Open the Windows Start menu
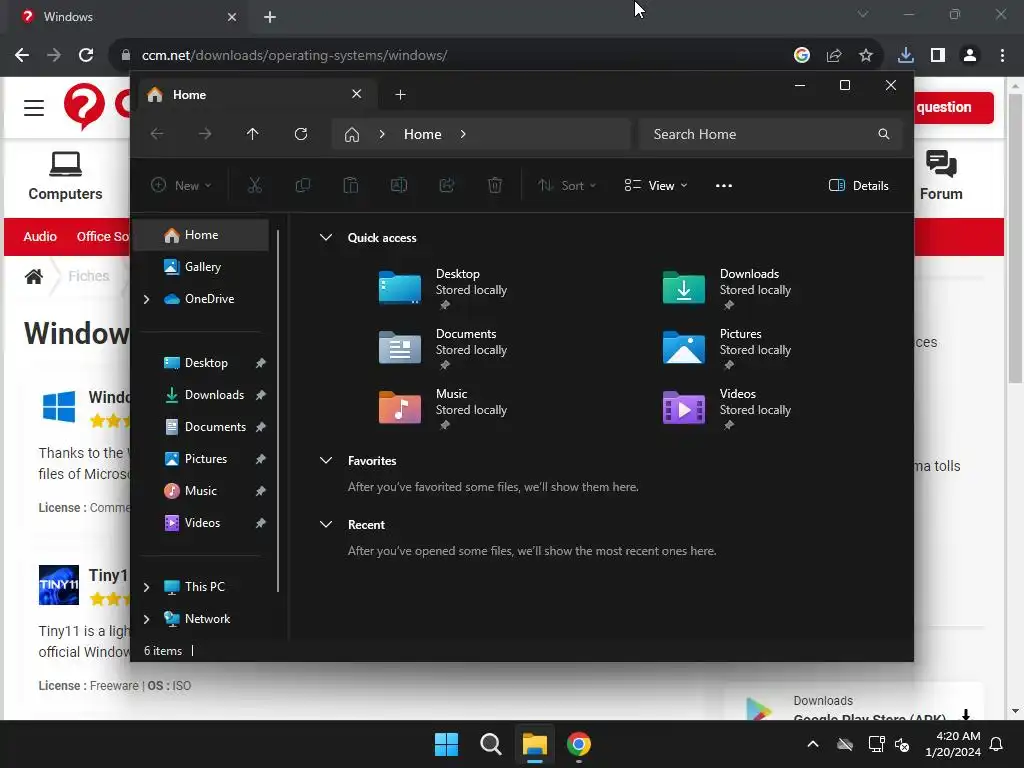 pos(447,744)
